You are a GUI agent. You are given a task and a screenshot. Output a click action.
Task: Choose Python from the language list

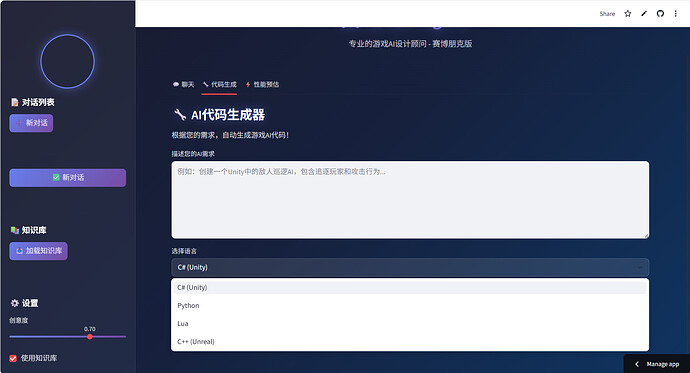click(x=410, y=306)
